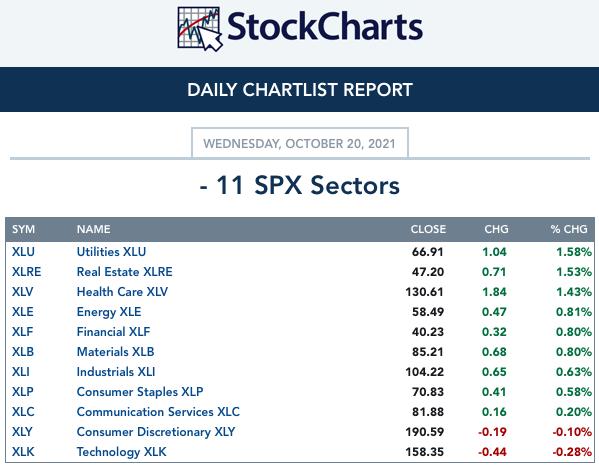Screen dimensions: 599x468
Task: Click the Daily ChartList Report banner
Action: (300, 89)
